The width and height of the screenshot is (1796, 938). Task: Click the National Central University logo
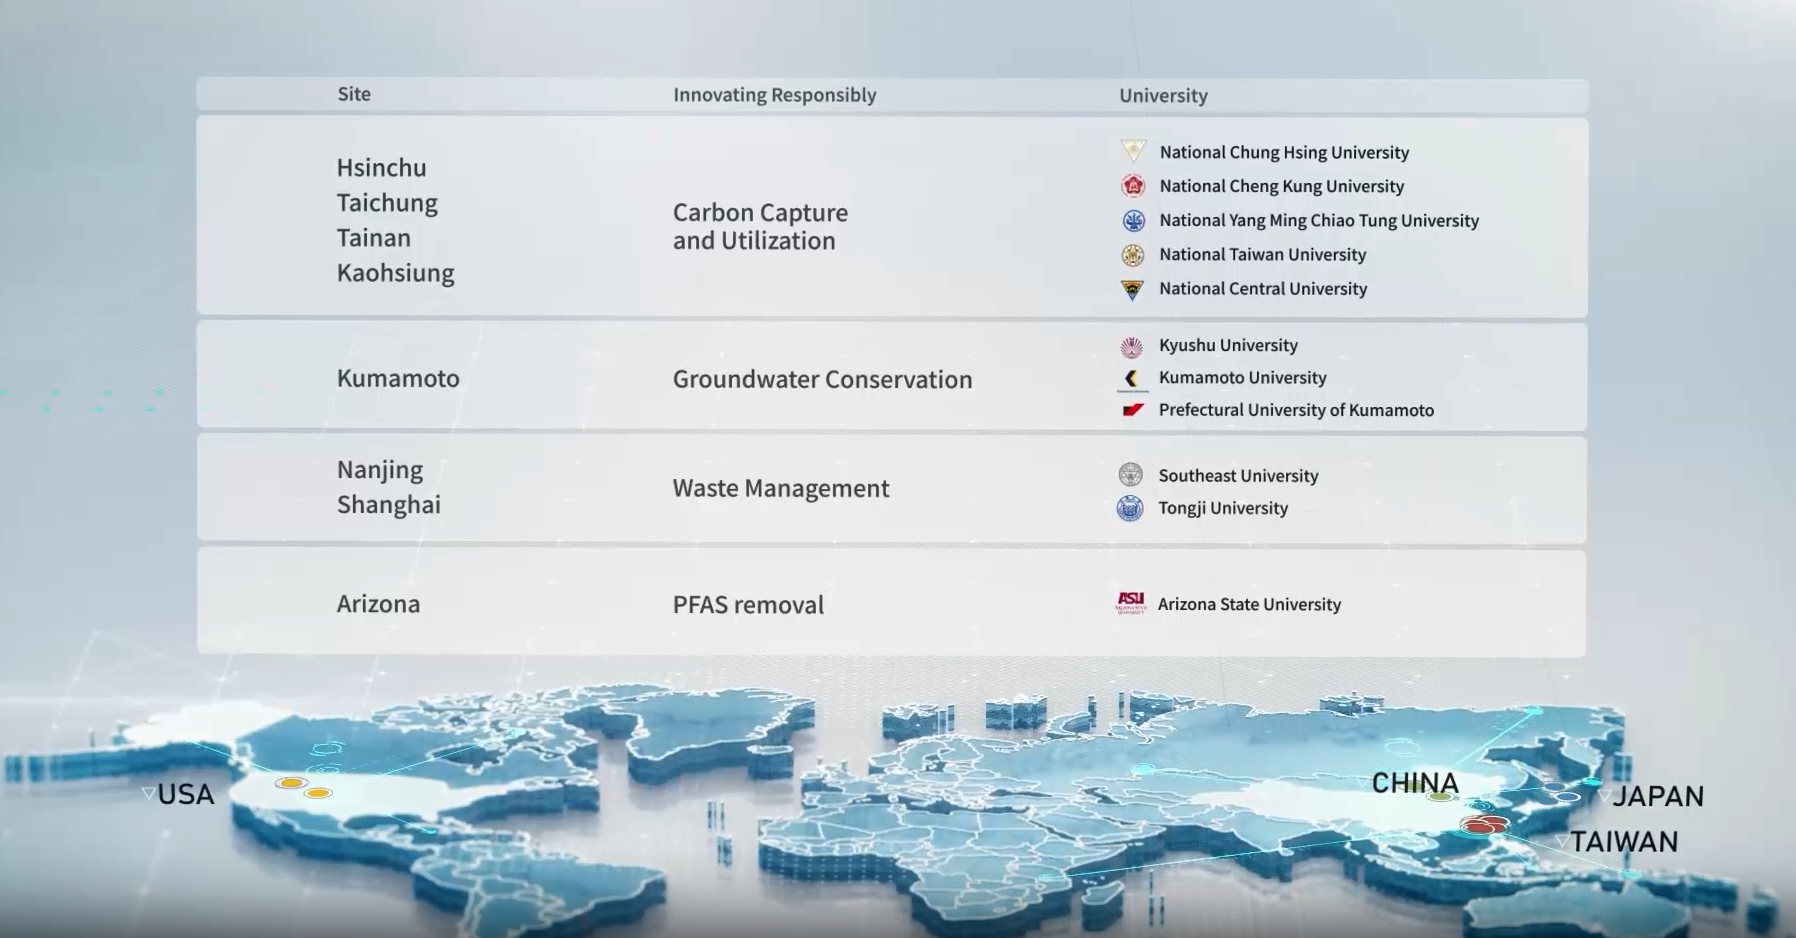1132,289
